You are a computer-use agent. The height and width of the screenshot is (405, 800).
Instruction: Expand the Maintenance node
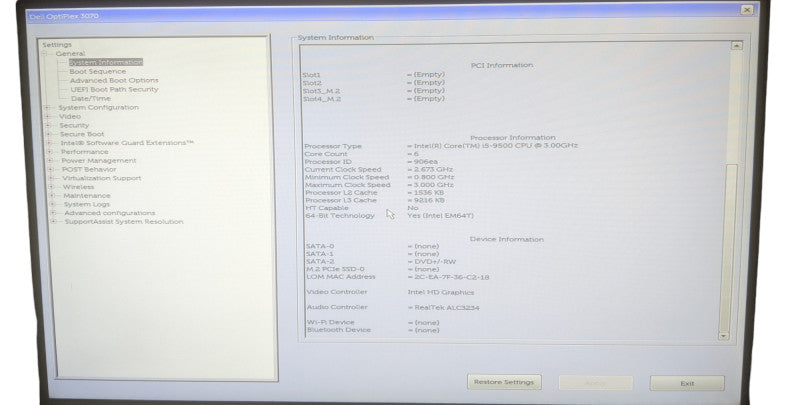(x=52, y=196)
